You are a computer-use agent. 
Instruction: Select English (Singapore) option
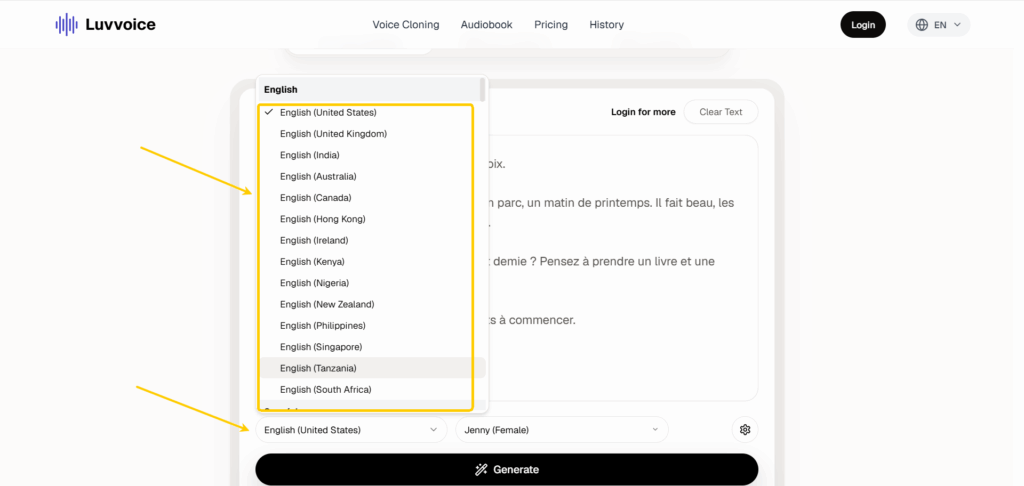click(x=372, y=347)
